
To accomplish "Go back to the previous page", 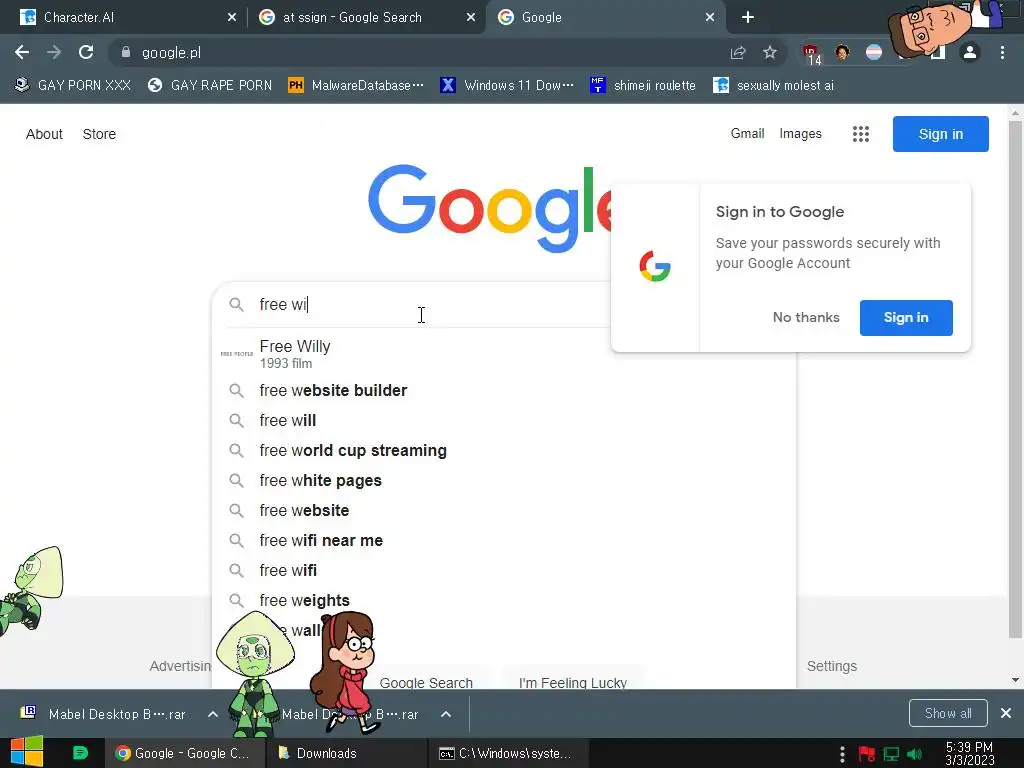I will [x=22, y=52].
